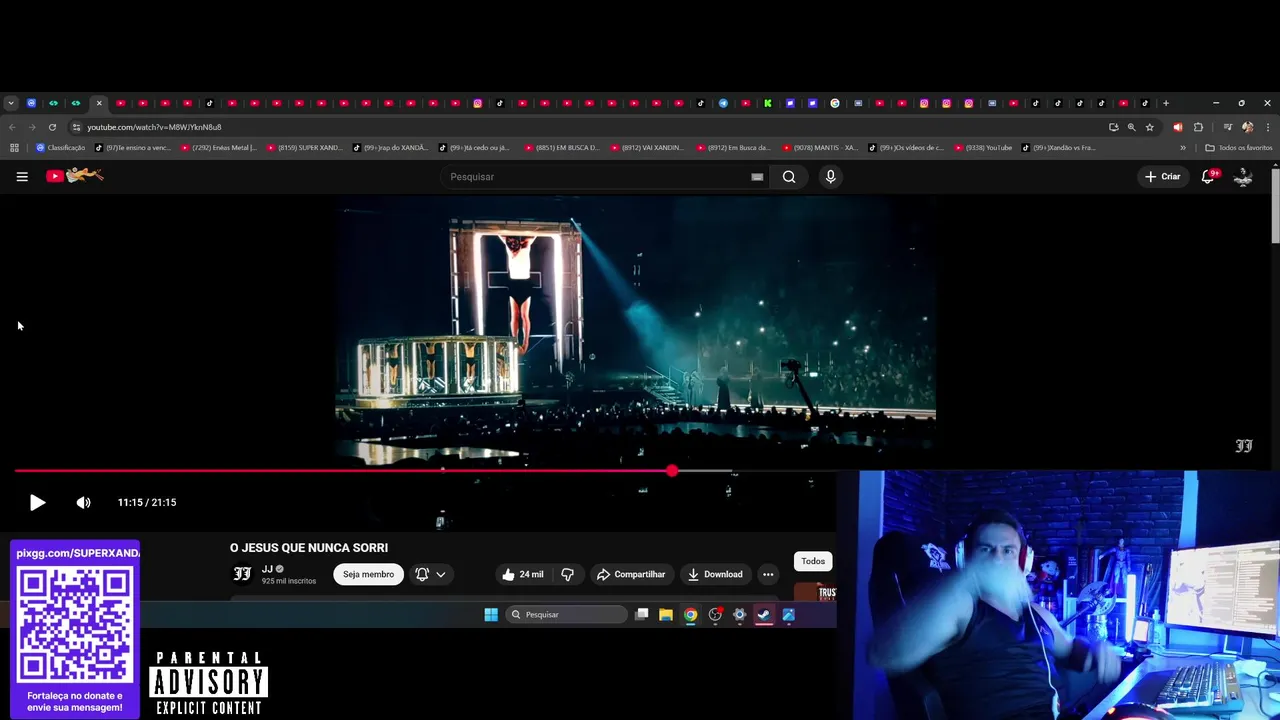Image resolution: width=1280 pixels, height=720 pixels.
Task: Click the YouTube search magnifier button
Action: pos(789,177)
